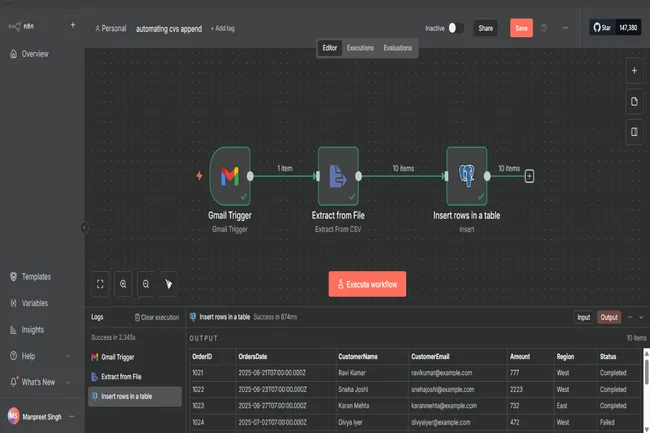This screenshot has width=650, height=433.
Task: Click Clear execution in Logs
Action: coord(157,317)
